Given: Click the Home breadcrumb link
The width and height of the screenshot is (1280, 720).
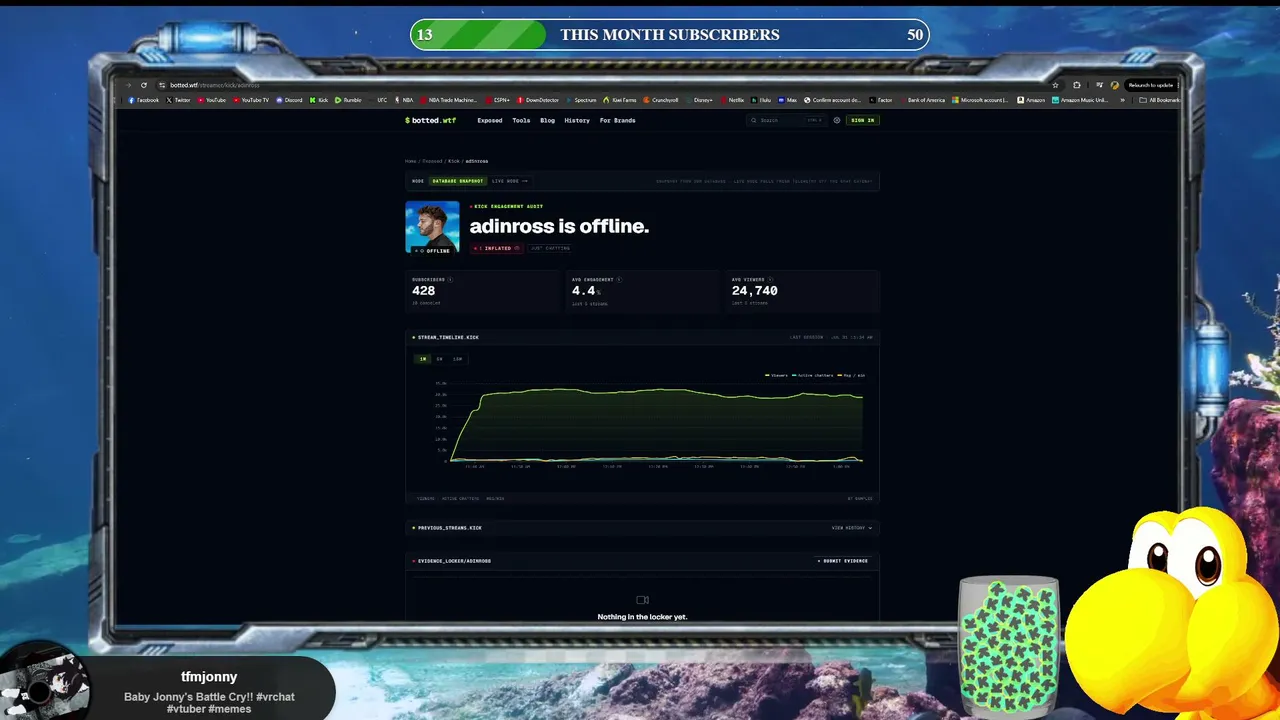Looking at the screenshot, I should [x=410, y=161].
